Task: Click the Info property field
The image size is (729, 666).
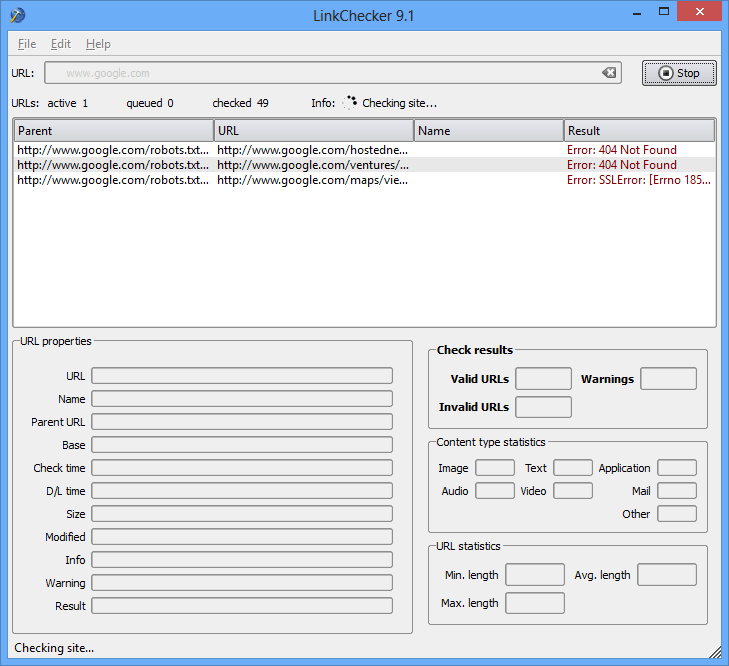Action: point(242,559)
